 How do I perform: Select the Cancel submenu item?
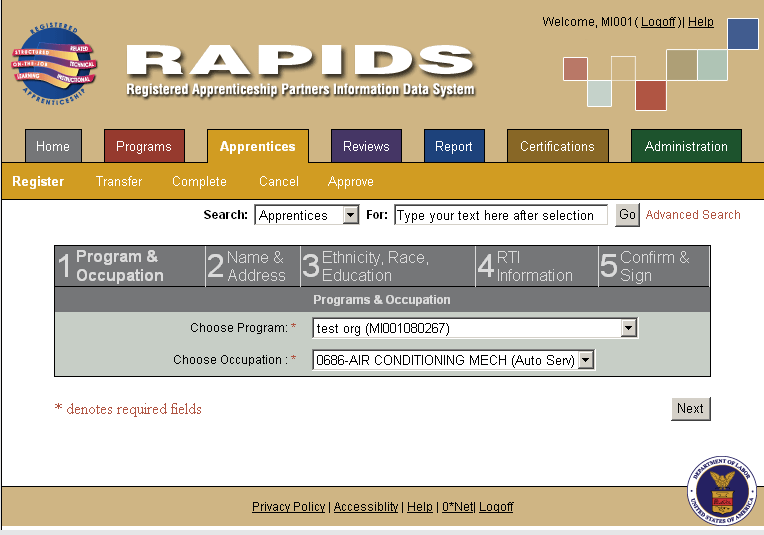pyautogui.click(x=279, y=181)
